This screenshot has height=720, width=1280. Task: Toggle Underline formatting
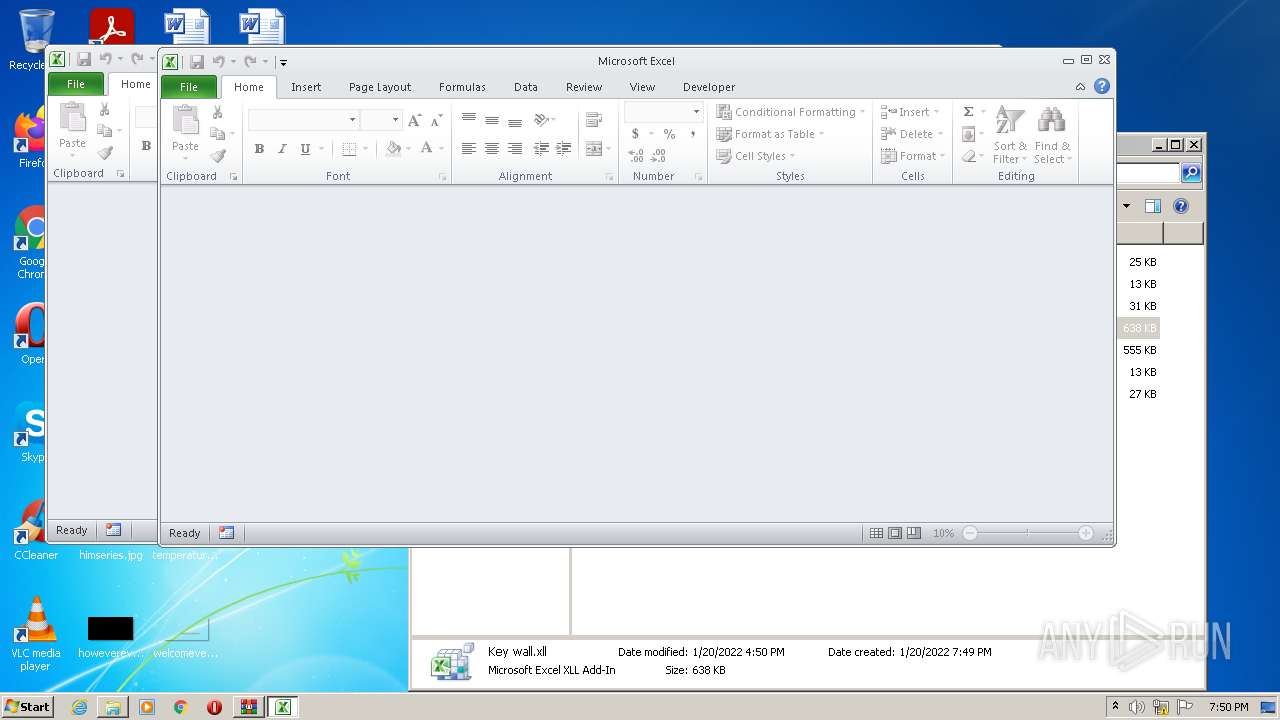305,149
